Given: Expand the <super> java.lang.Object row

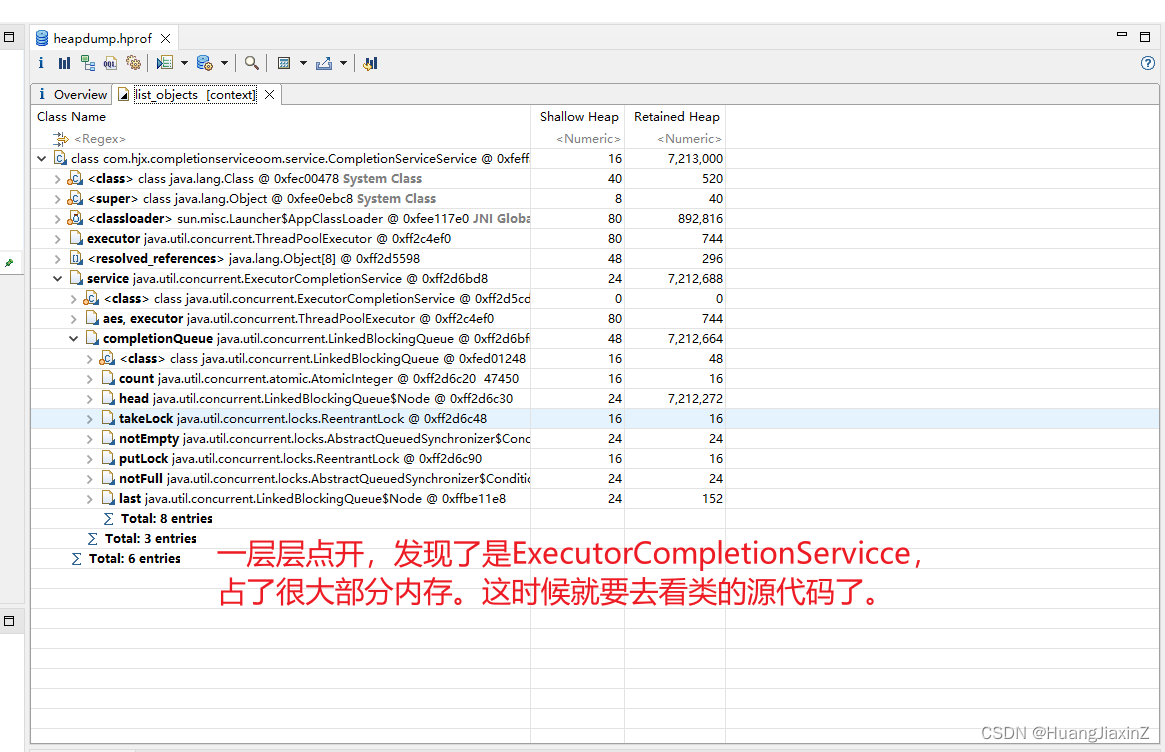Looking at the screenshot, I should [x=57, y=198].
